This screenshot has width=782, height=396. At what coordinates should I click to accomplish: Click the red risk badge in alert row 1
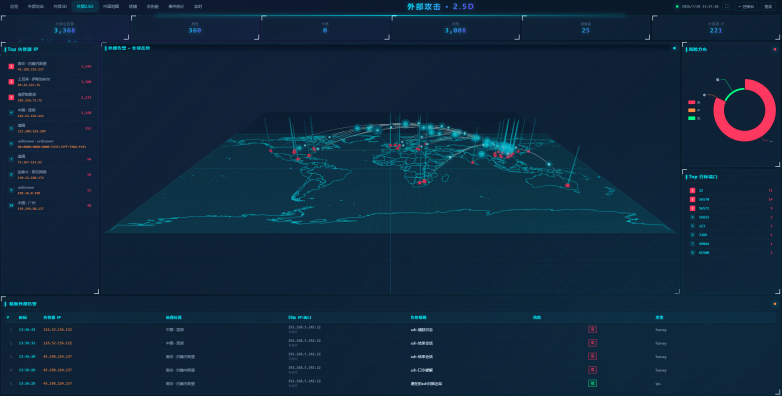pyautogui.click(x=592, y=329)
